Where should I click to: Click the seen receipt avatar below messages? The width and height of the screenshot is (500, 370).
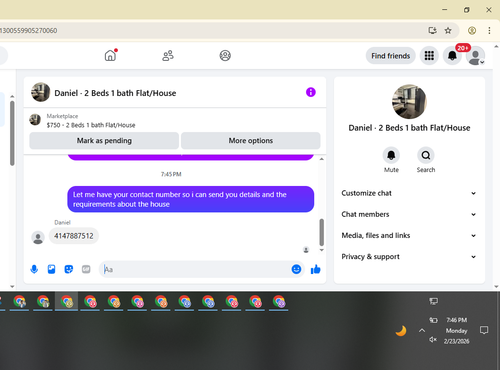[306, 250]
